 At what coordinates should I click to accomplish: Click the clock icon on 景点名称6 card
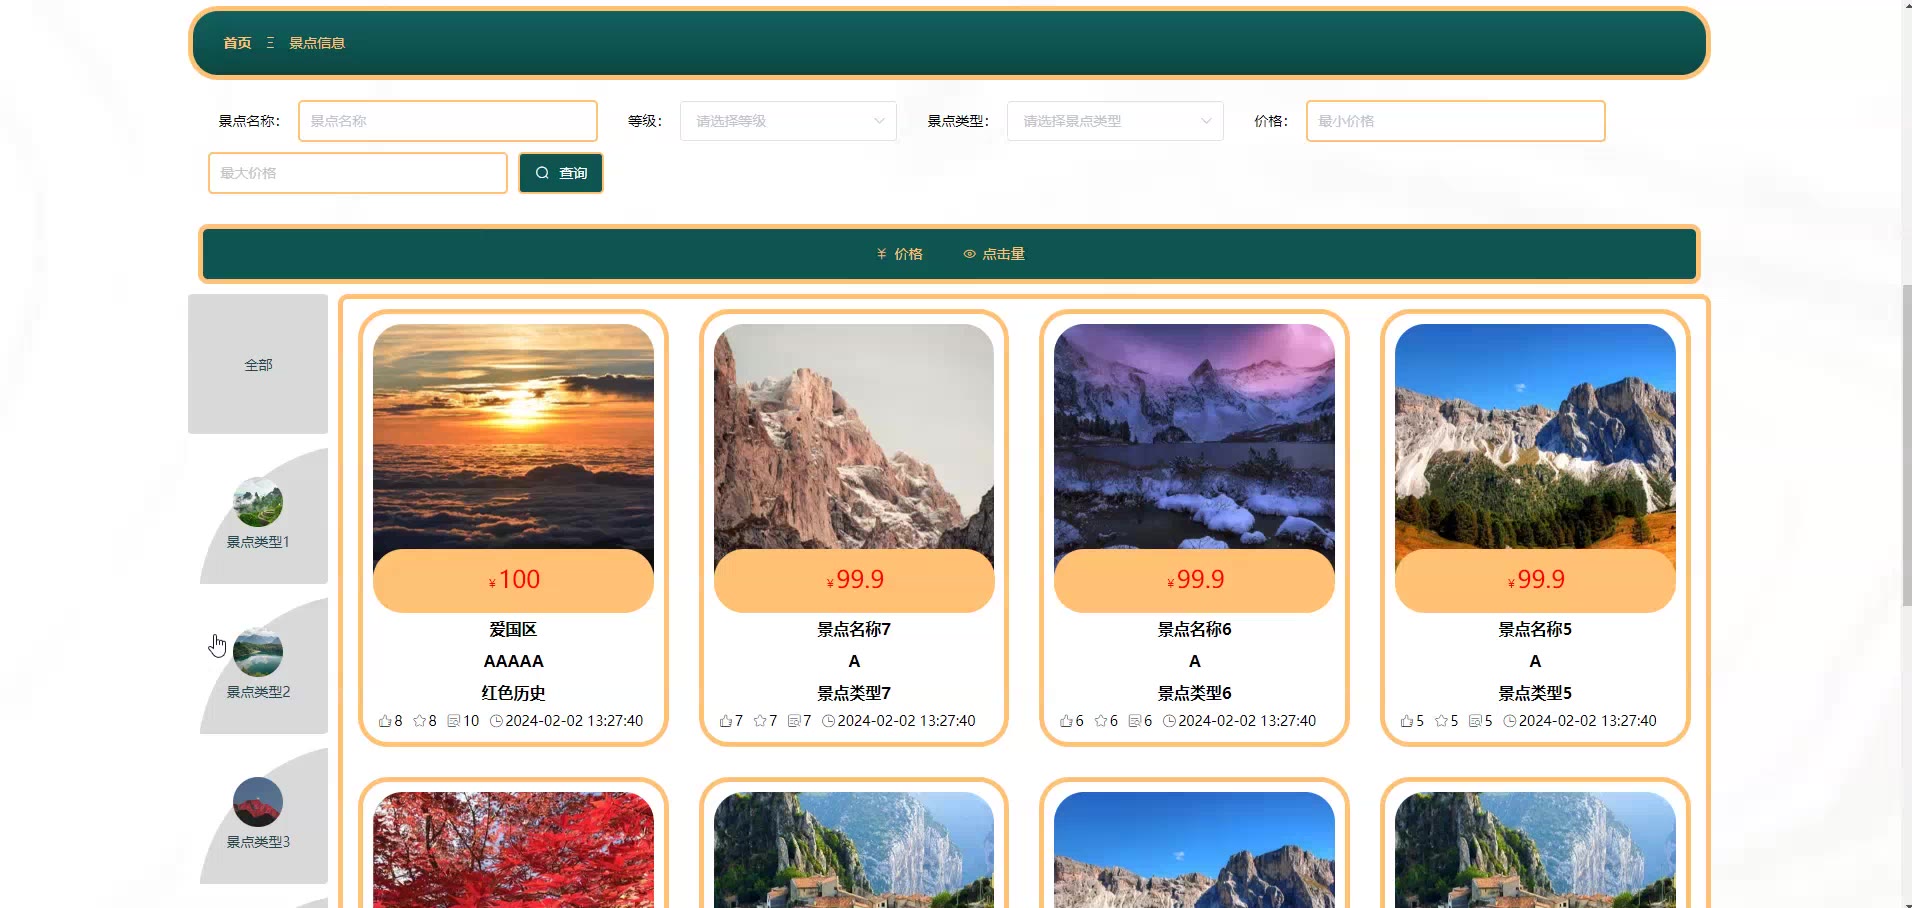point(1169,721)
